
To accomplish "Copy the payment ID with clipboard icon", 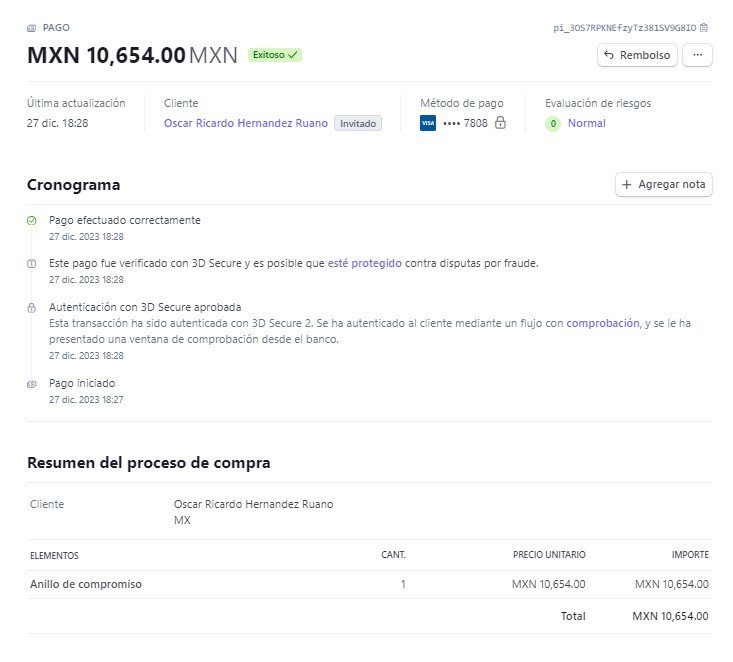I will coord(704,28).
